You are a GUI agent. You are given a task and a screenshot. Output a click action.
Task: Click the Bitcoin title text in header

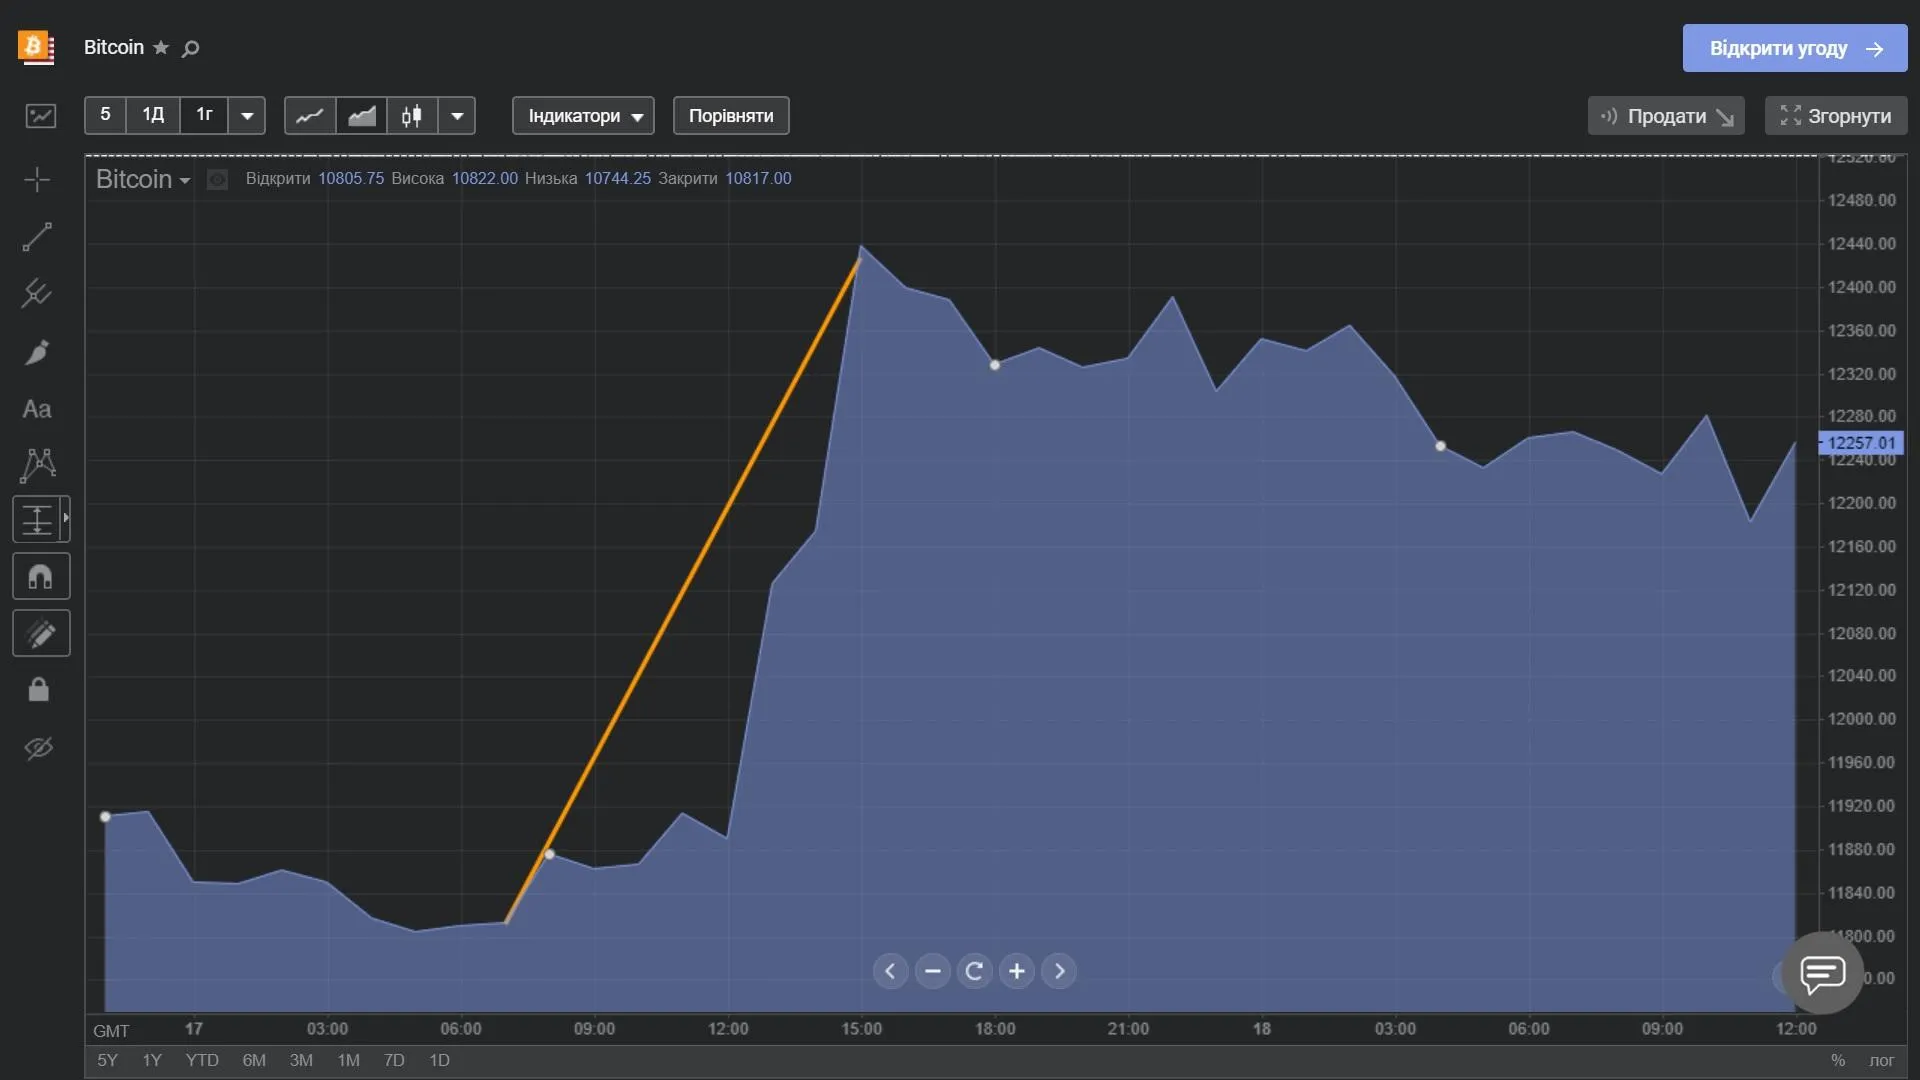(114, 47)
